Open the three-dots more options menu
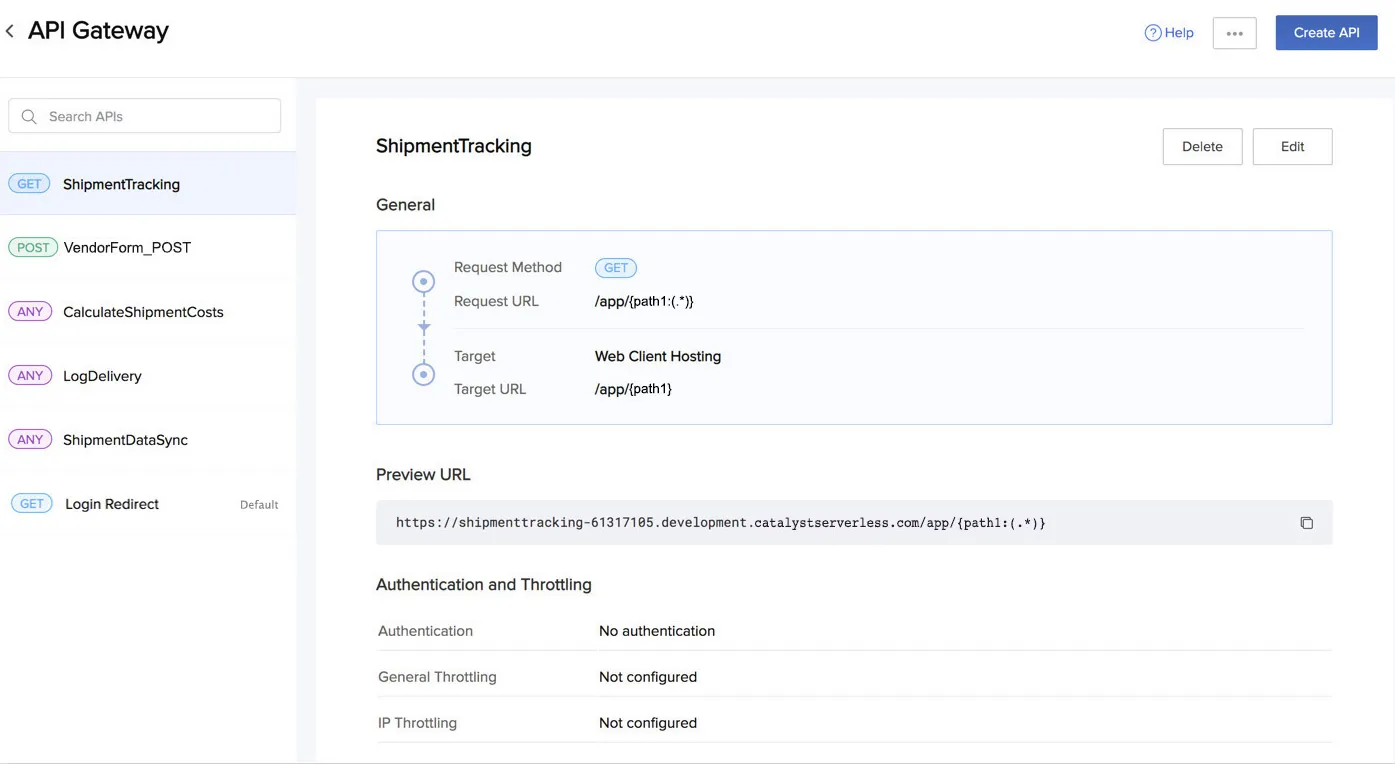This screenshot has height=764, width=1395. point(1234,33)
